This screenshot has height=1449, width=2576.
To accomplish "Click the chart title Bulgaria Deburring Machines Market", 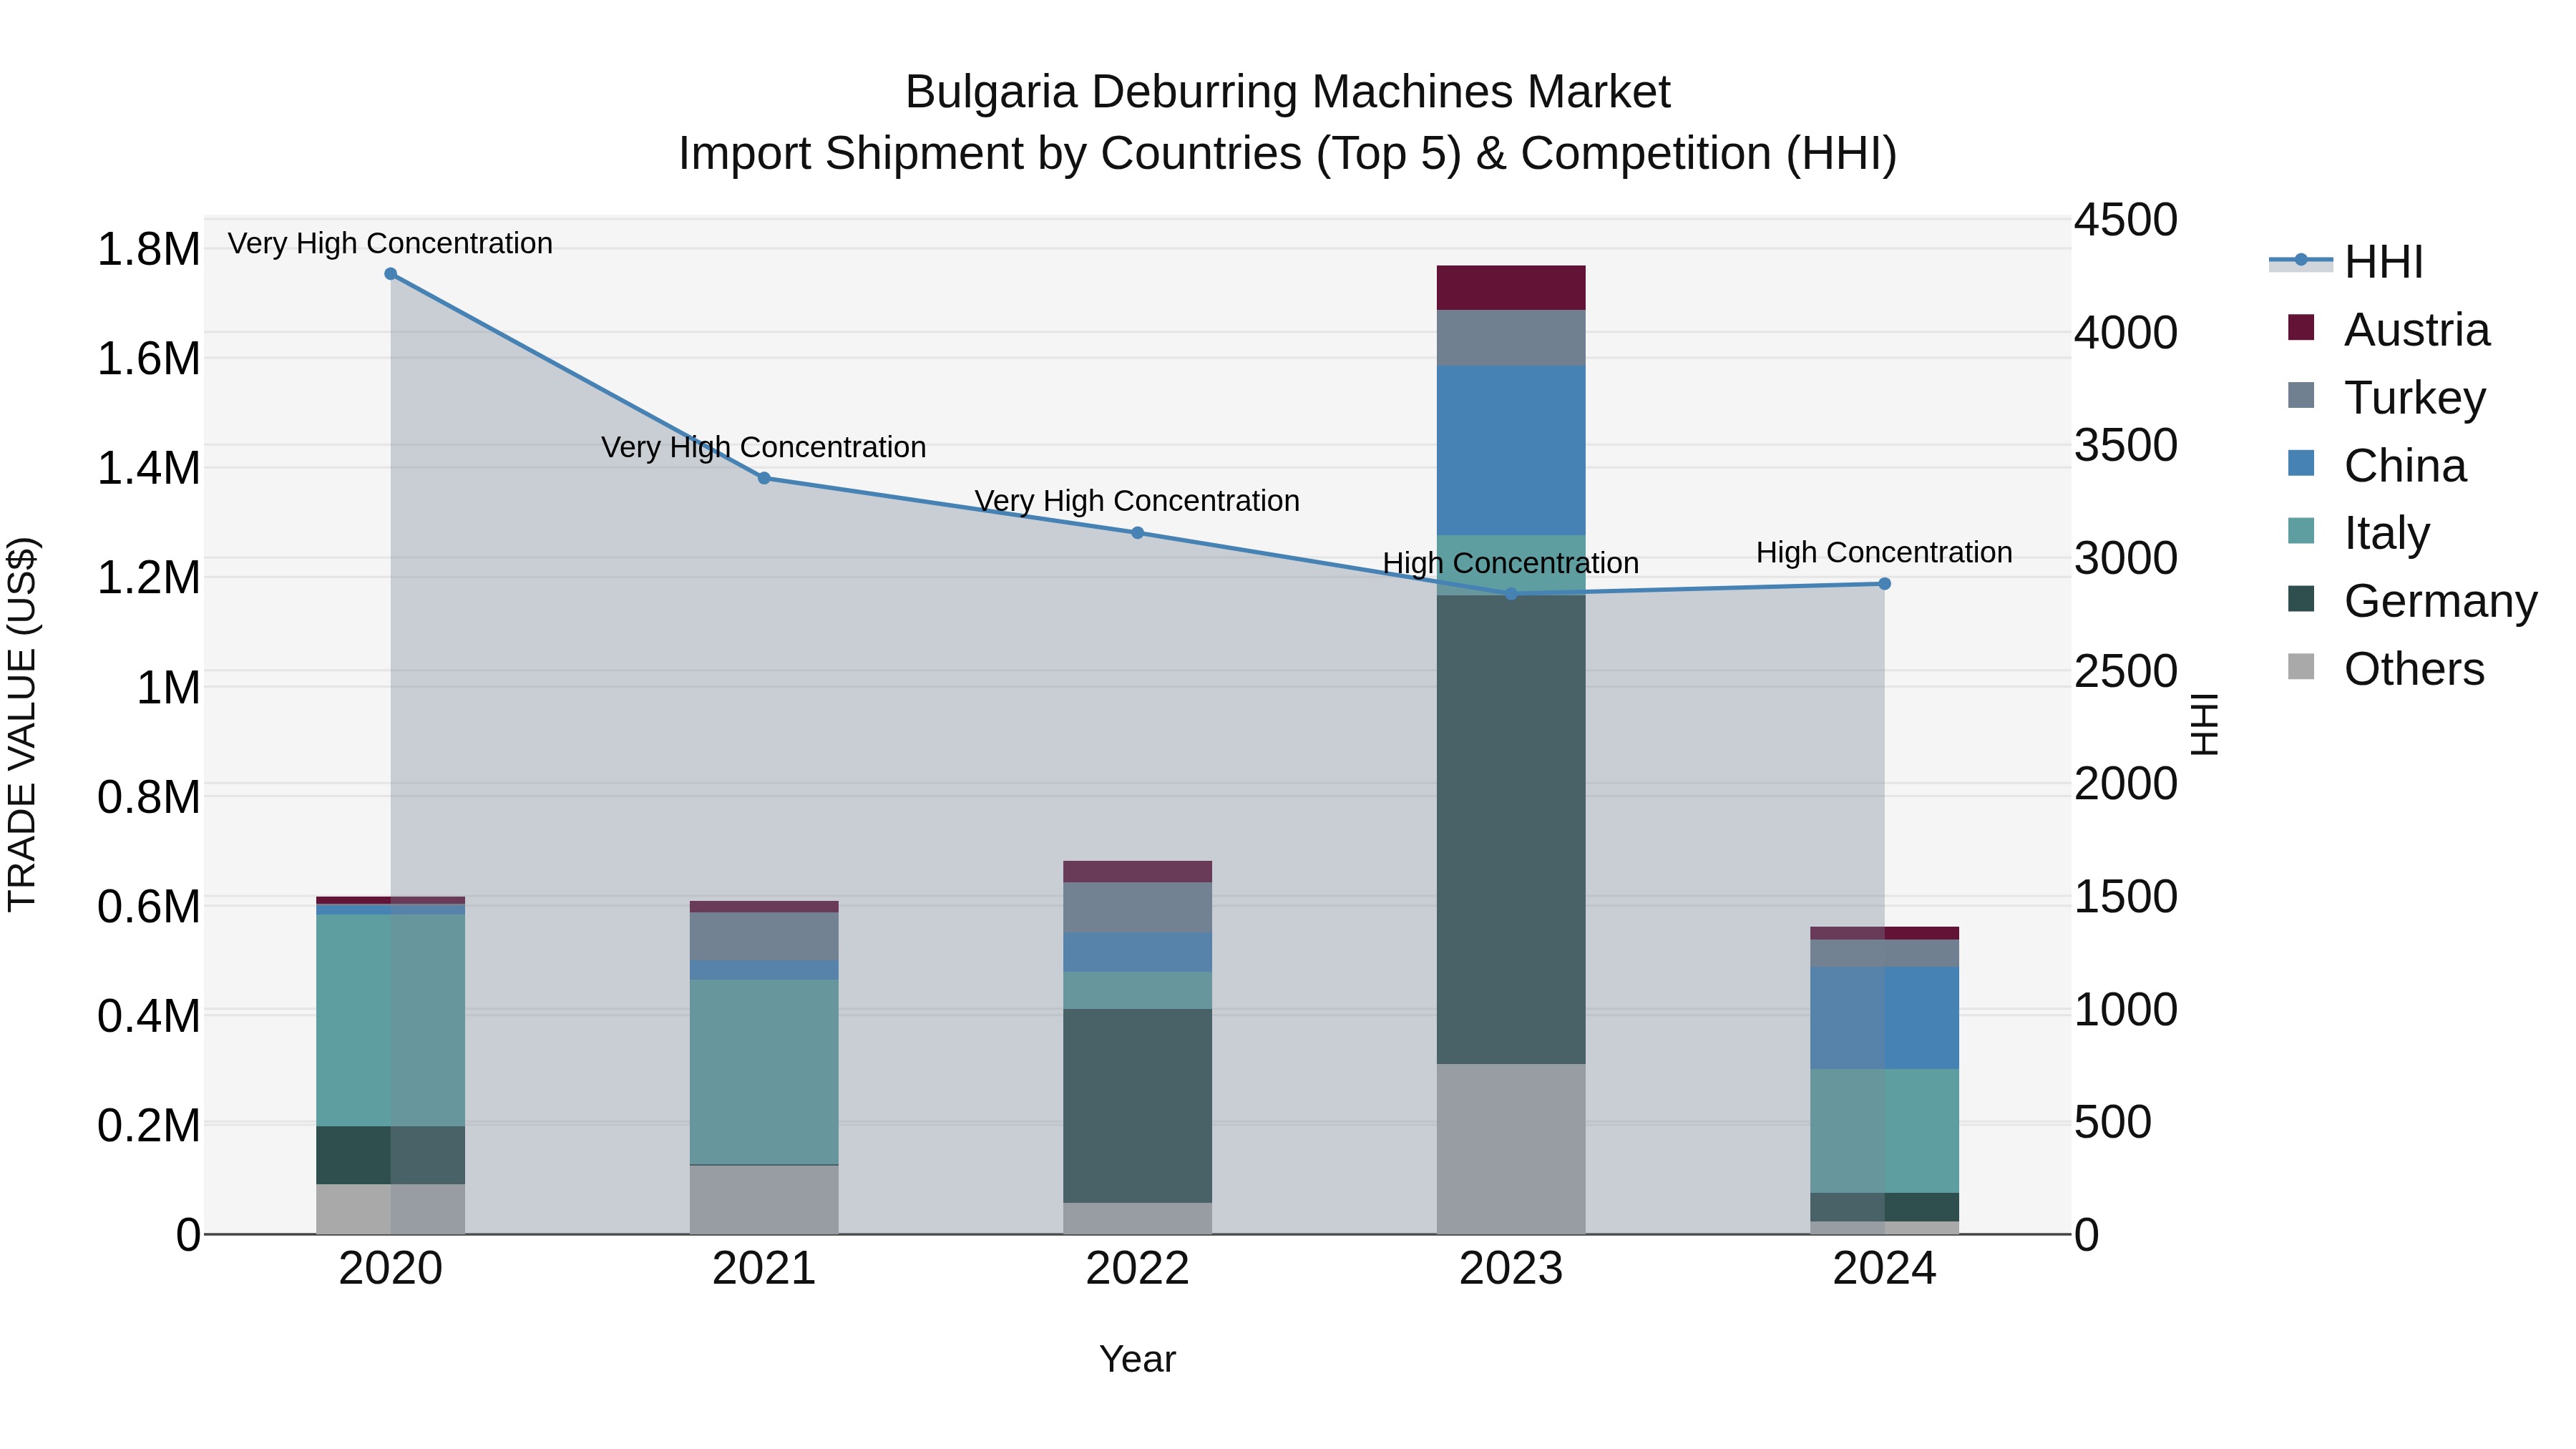I will tap(1288, 91).
